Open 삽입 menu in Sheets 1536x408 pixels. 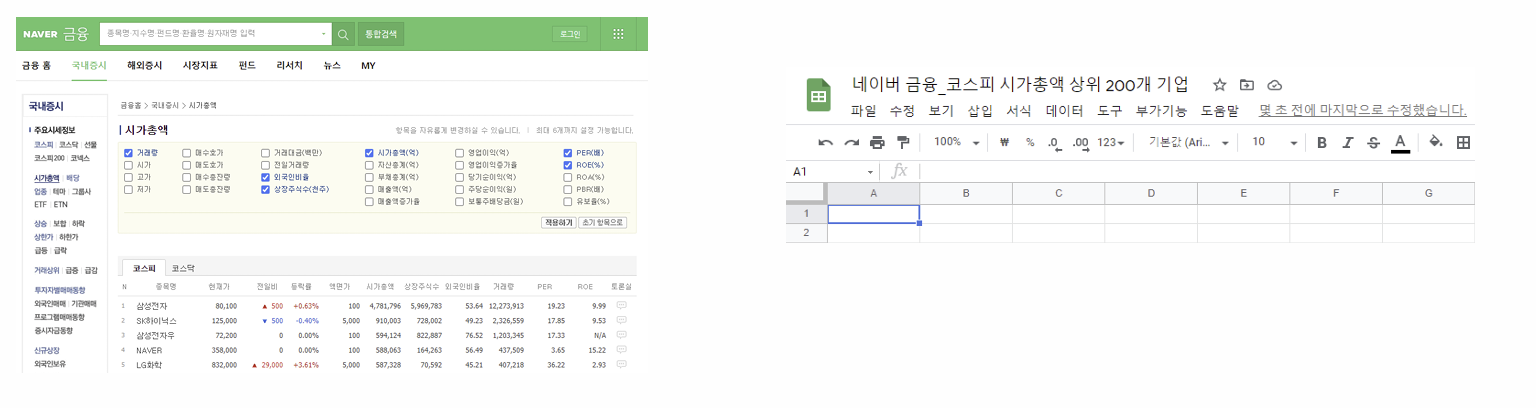click(980, 110)
